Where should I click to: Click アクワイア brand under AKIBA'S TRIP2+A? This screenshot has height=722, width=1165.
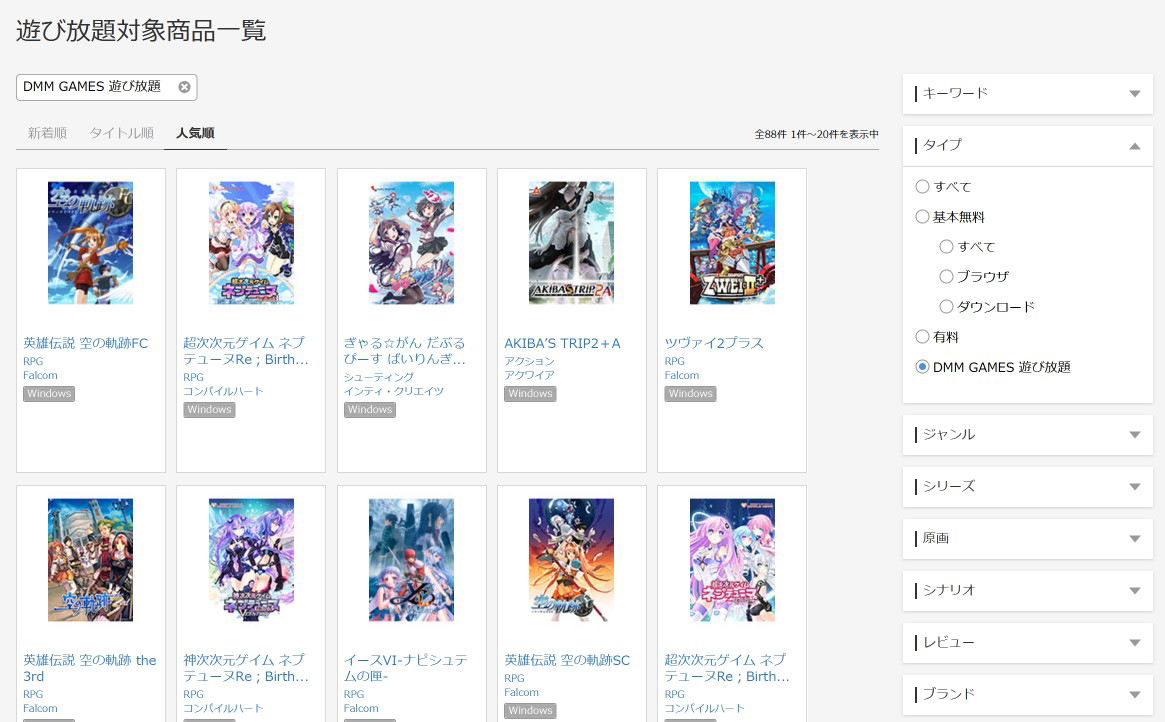529,376
